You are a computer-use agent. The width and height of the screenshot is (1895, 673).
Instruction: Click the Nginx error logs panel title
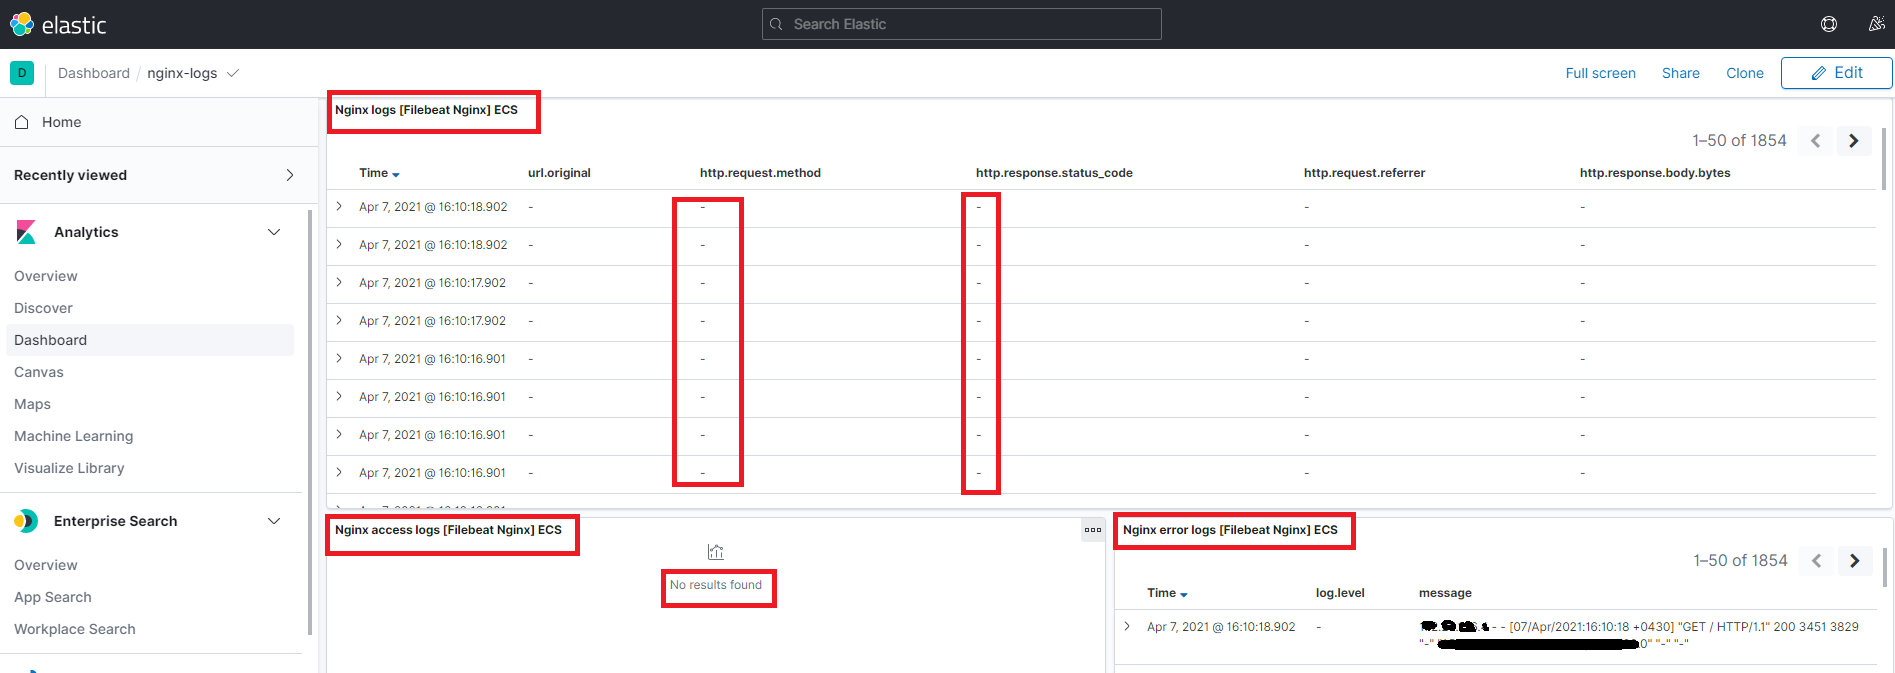pyautogui.click(x=1230, y=530)
